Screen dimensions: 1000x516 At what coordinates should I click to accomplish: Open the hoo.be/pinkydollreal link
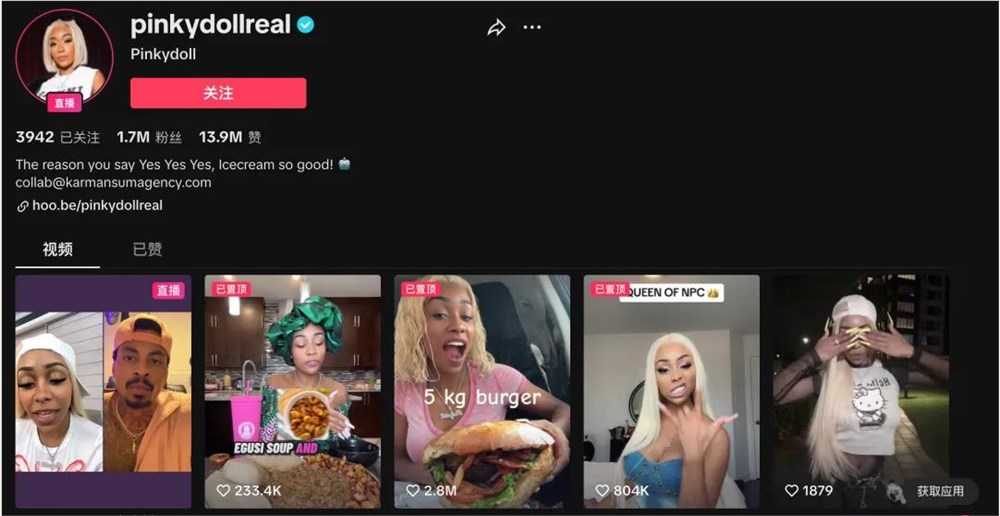tap(97, 205)
